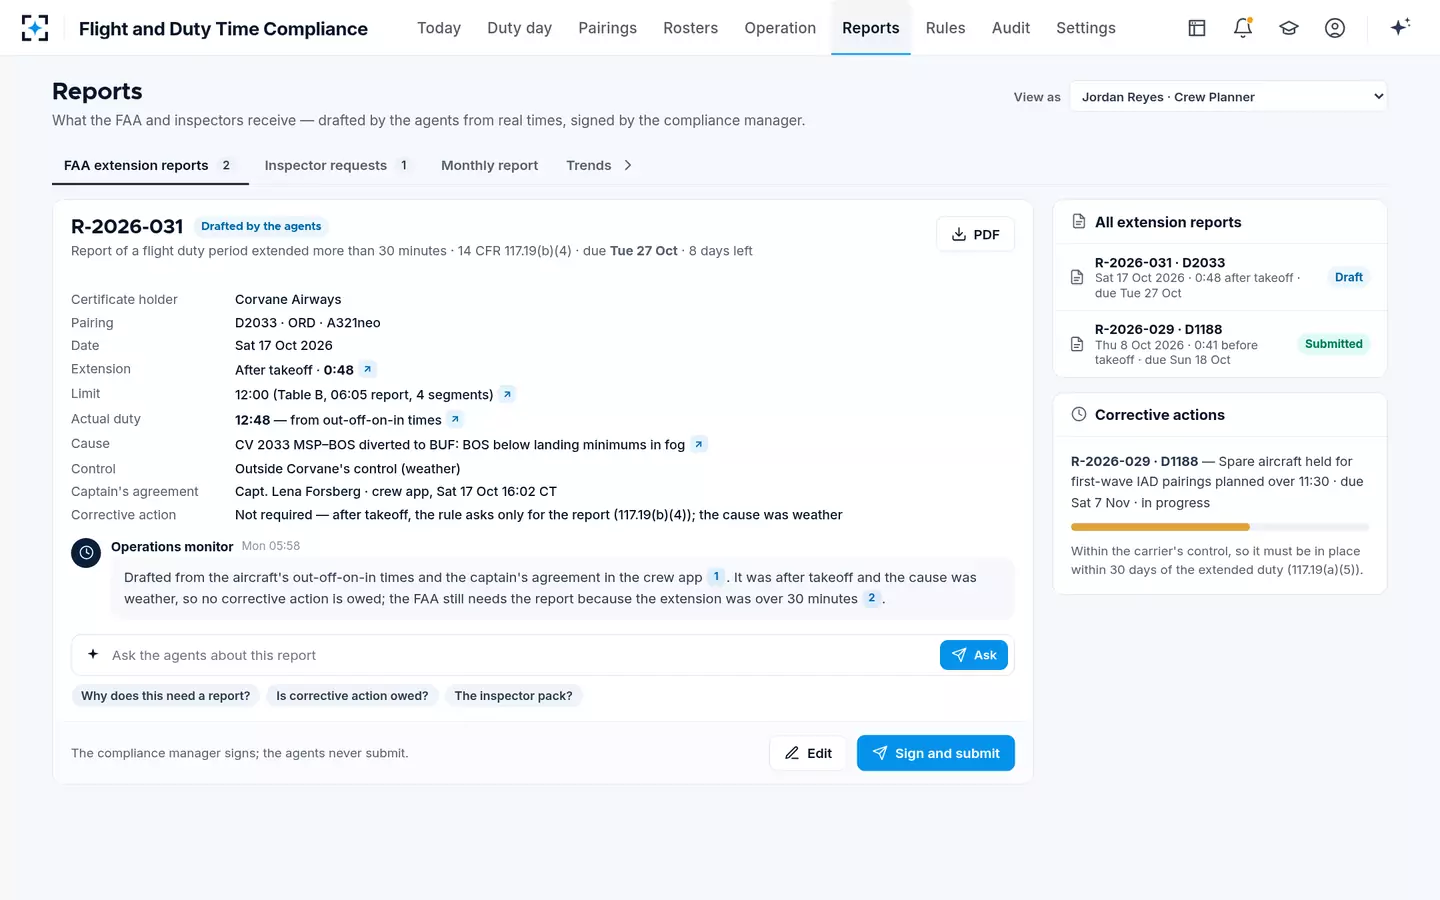
Task: Open the Actual duty source link arrow
Action: 455,419
